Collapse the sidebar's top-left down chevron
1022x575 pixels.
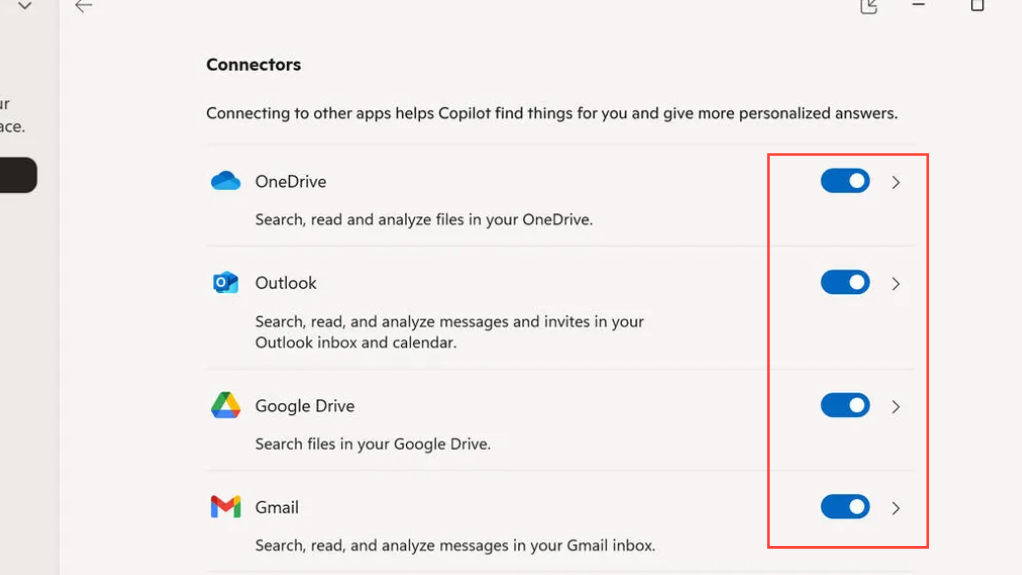pos(25,6)
